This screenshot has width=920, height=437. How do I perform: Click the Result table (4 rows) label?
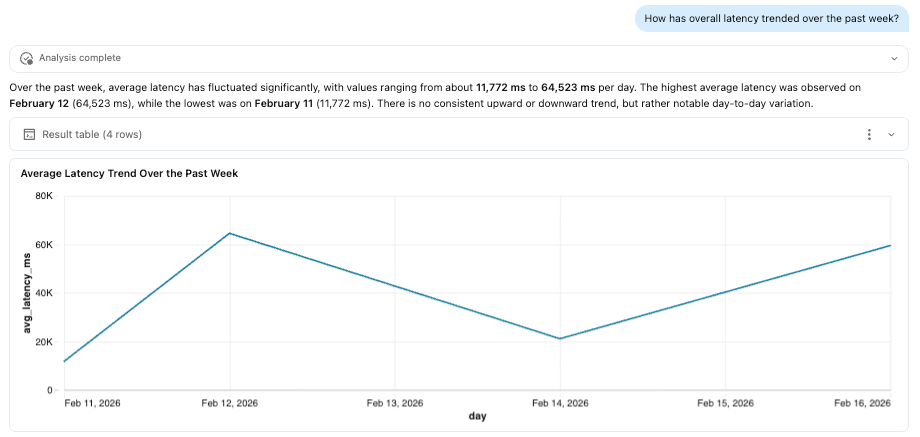coord(92,134)
